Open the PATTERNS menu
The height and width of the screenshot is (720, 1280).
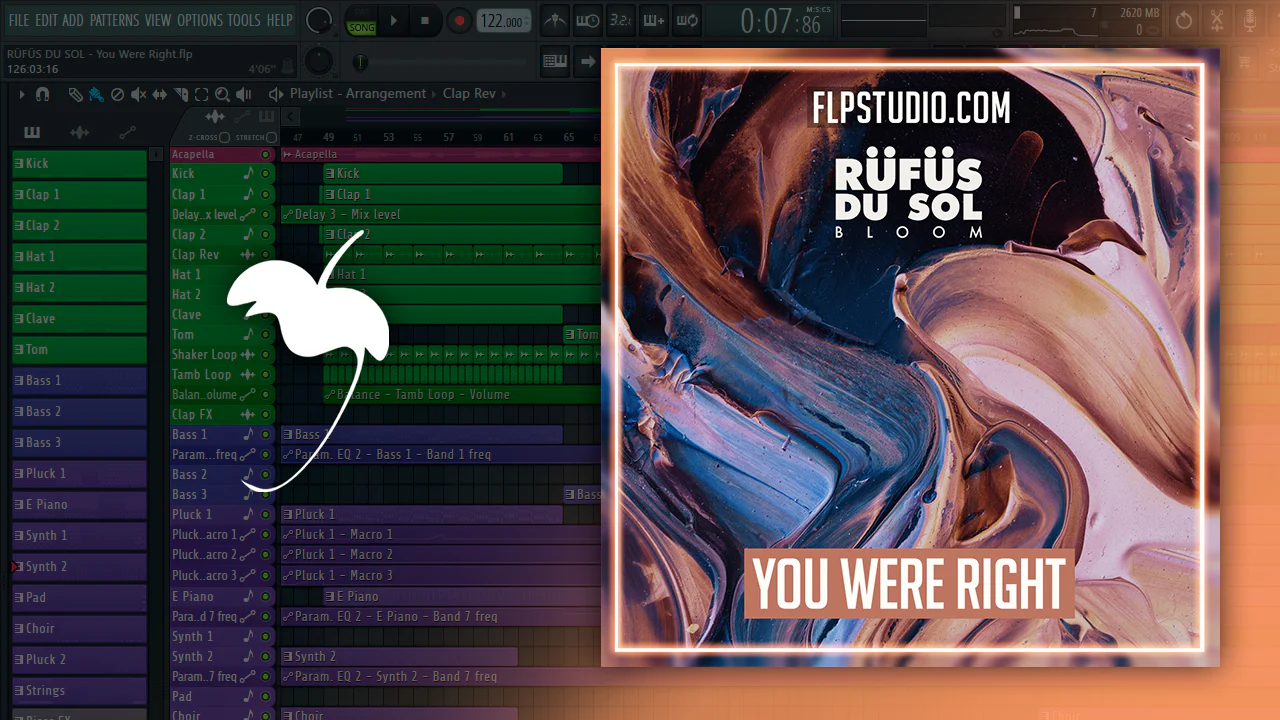[x=115, y=20]
